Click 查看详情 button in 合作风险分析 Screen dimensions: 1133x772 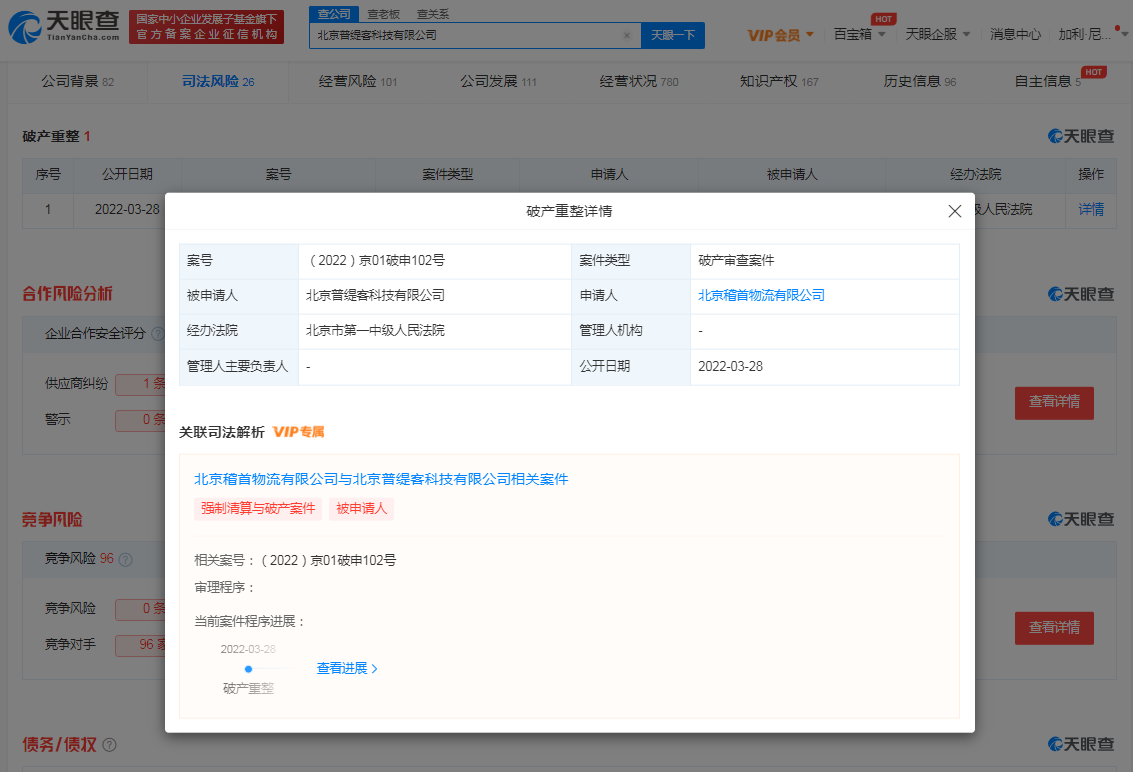pyautogui.click(x=1054, y=403)
